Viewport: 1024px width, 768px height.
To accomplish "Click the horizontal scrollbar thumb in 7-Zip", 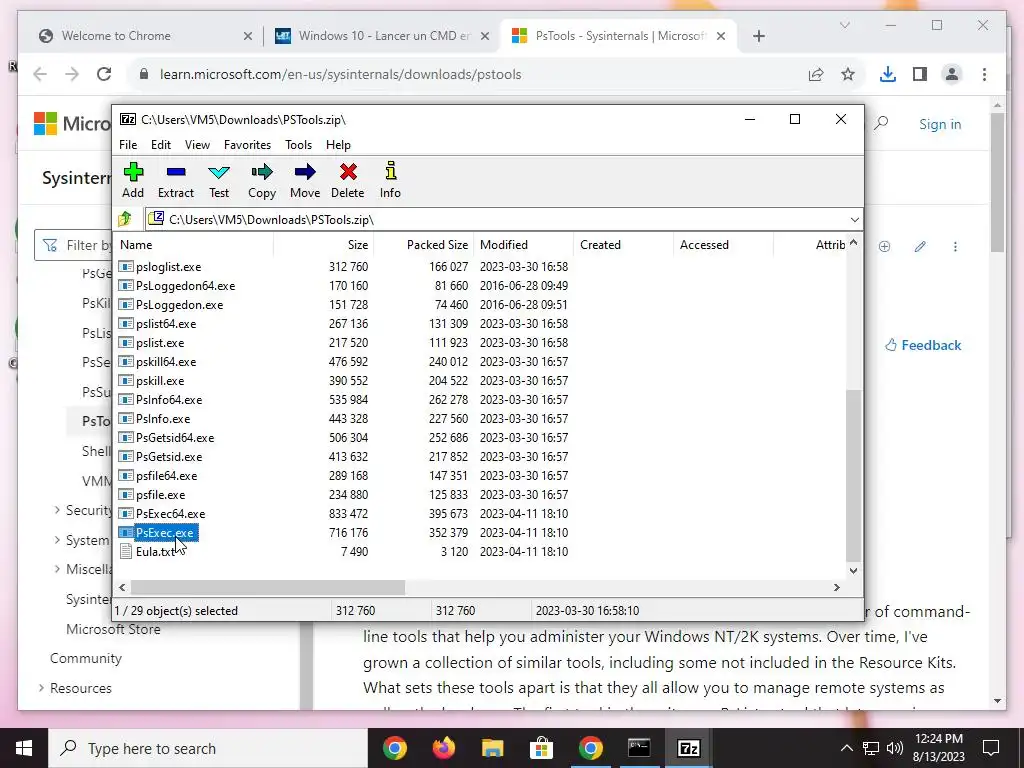I will tap(268, 588).
